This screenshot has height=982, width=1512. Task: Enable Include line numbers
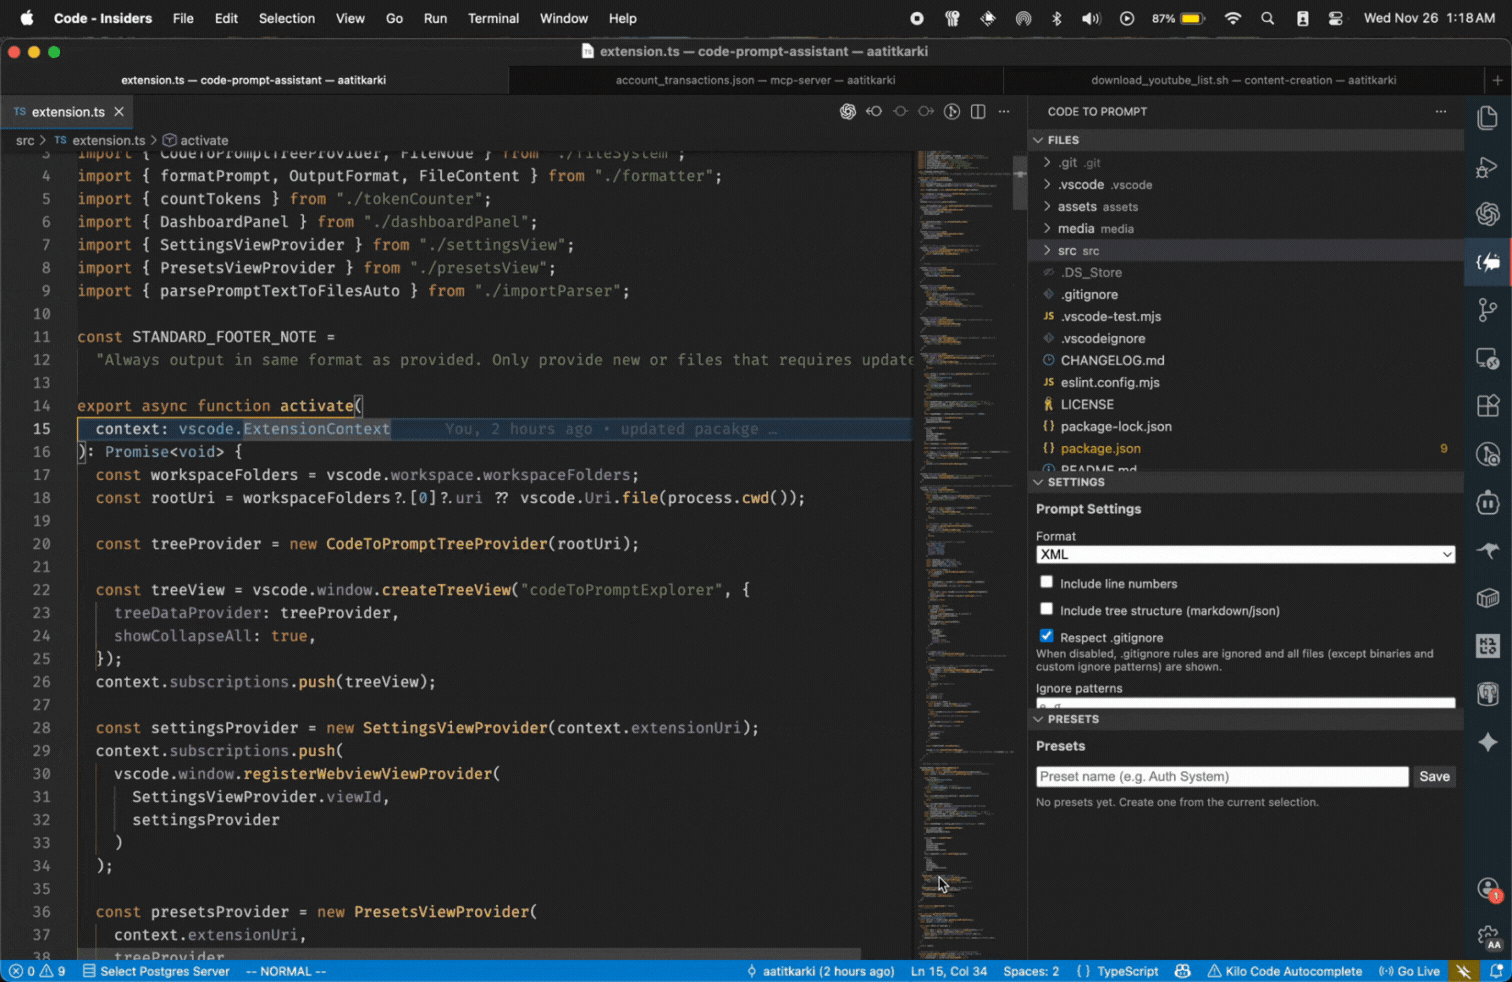click(1046, 581)
